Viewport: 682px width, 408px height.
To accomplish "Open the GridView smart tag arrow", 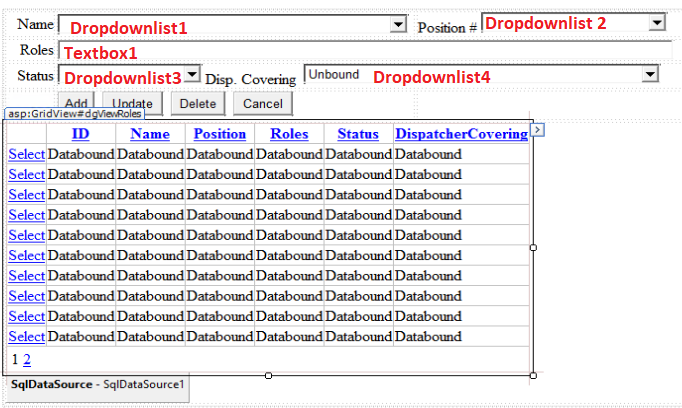I will [x=538, y=130].
